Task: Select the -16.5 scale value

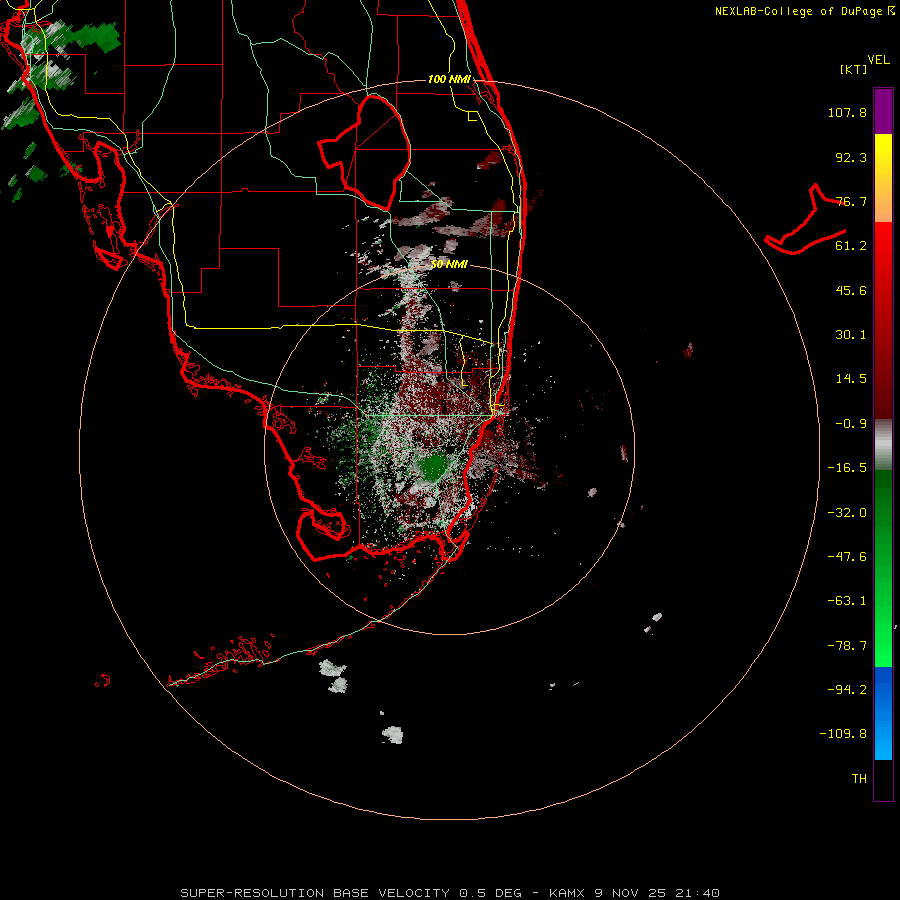Action: click(x=847, y=468)
